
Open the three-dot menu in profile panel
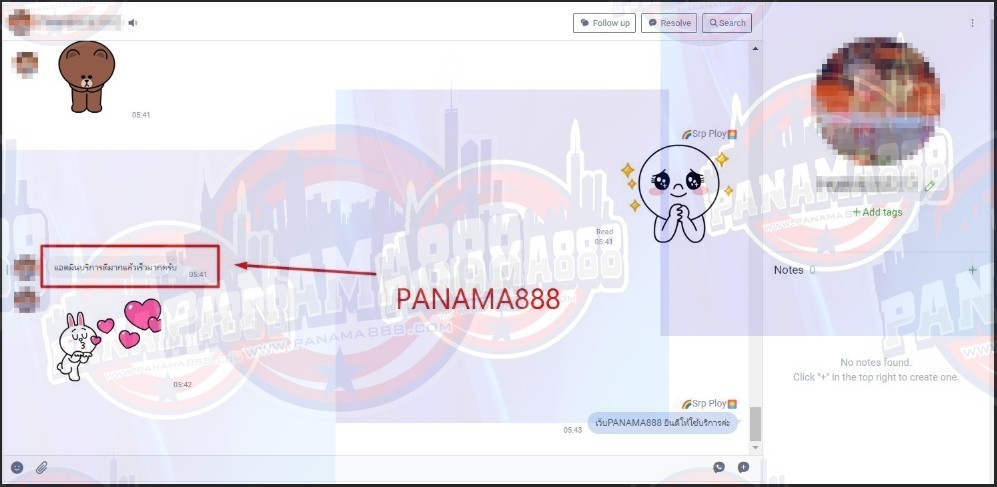click(972, 23)
